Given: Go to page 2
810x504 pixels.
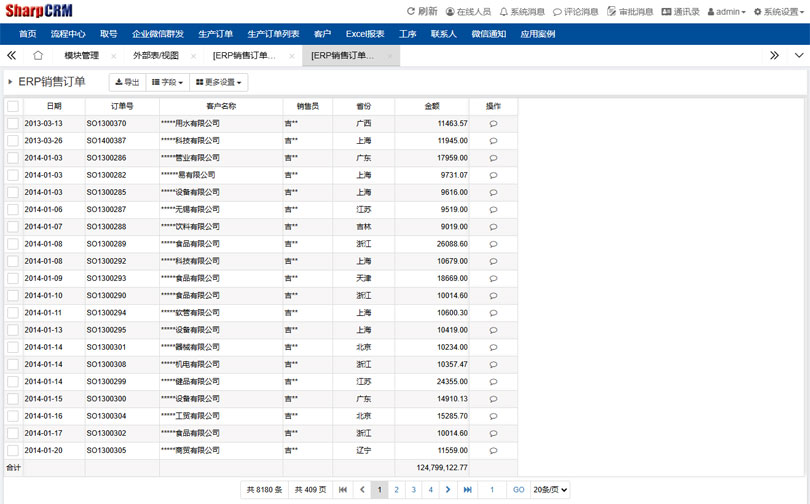Looking at the screenshot, I should [396, 490].
